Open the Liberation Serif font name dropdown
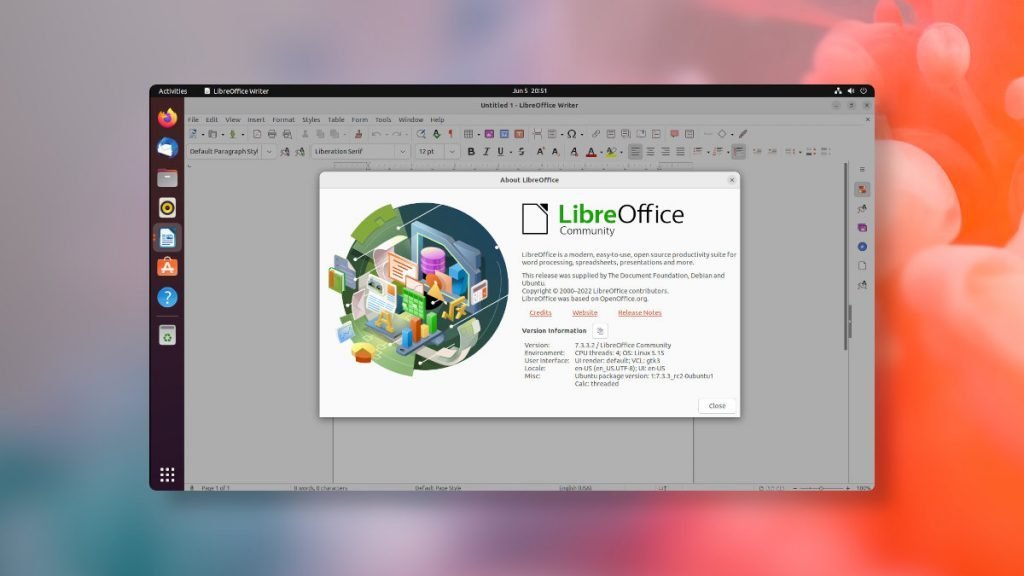Viewport: 1024px width, 576px height. pyautogui.click(x=402, y=152)
